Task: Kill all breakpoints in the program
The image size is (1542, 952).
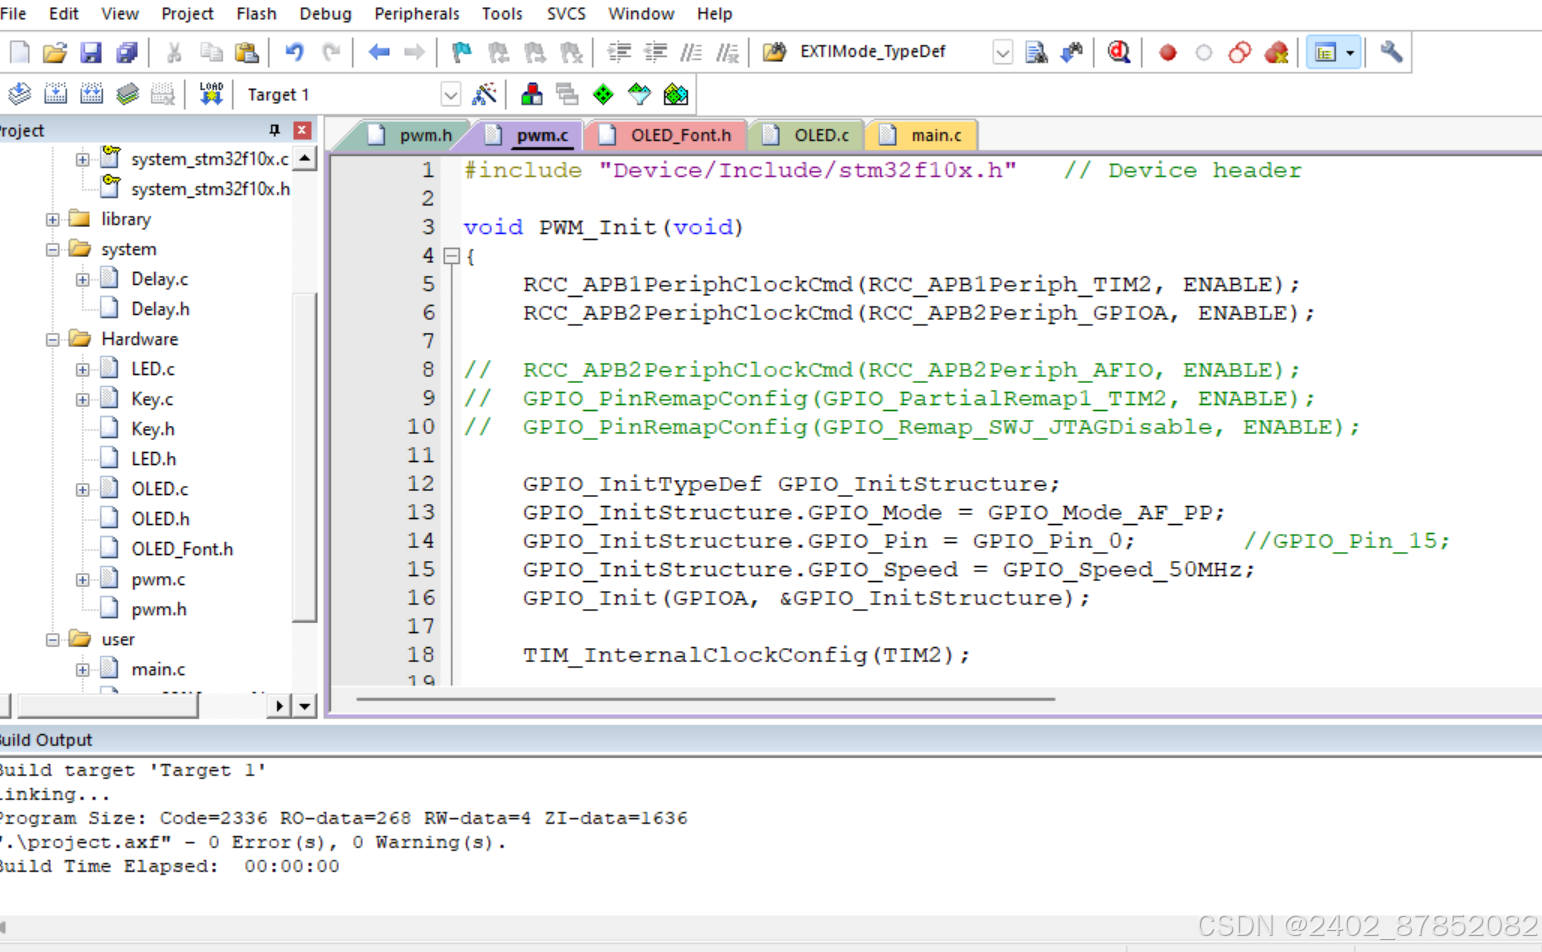Action: 1276,51
